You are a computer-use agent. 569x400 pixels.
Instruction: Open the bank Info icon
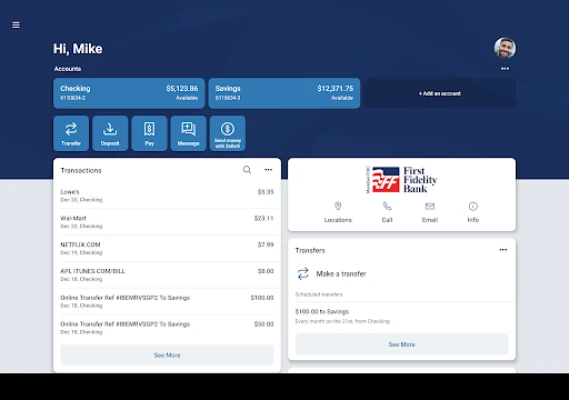click(473, 212)
